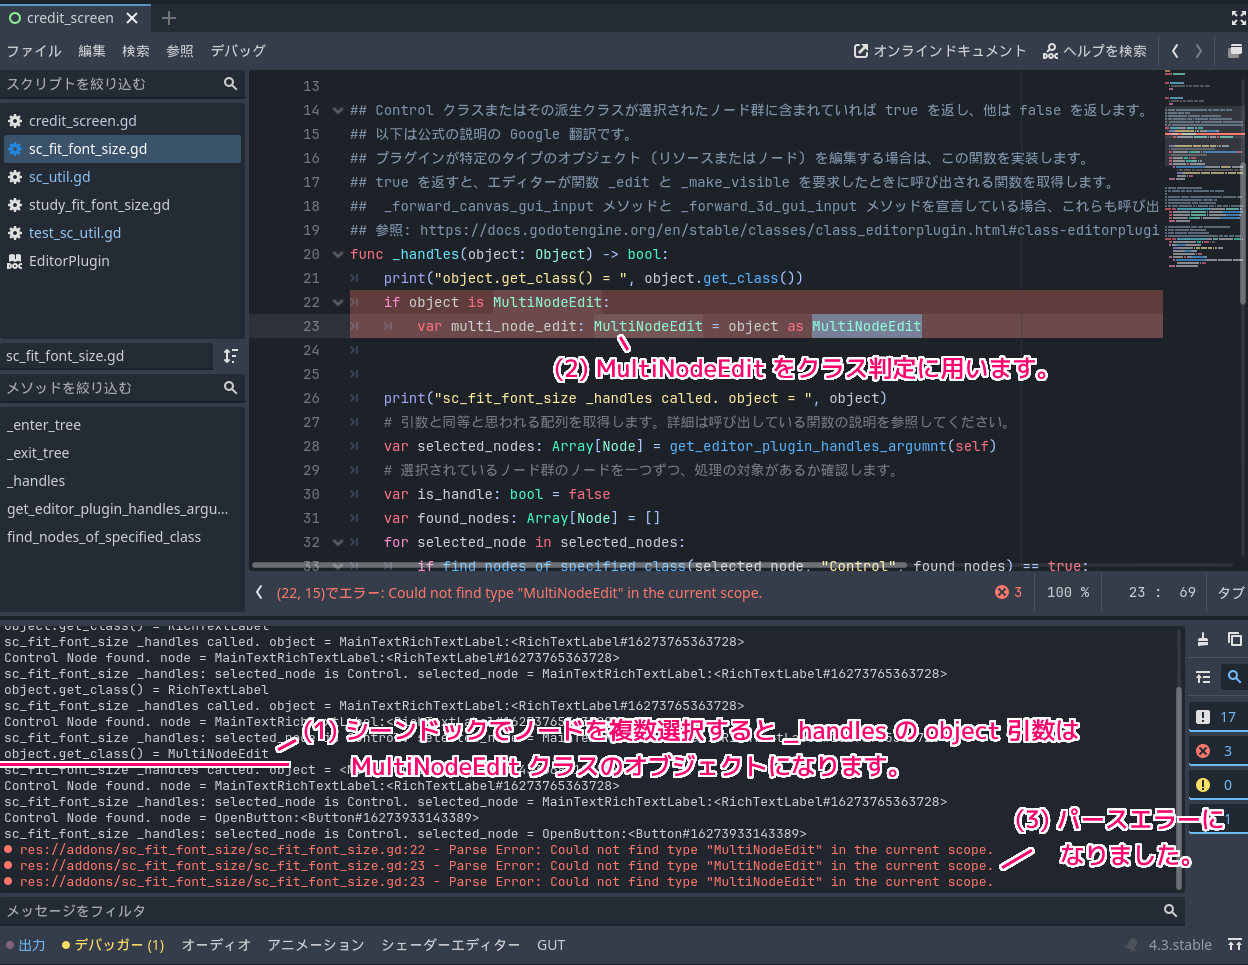
Task: Go to previous edit location arrow
Action: [1175, 51]
